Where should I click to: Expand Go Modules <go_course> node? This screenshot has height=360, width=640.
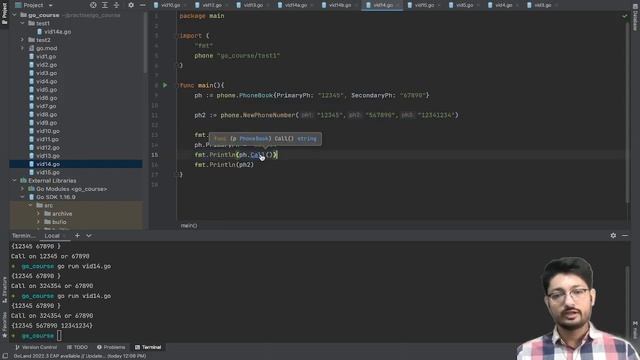22,189
